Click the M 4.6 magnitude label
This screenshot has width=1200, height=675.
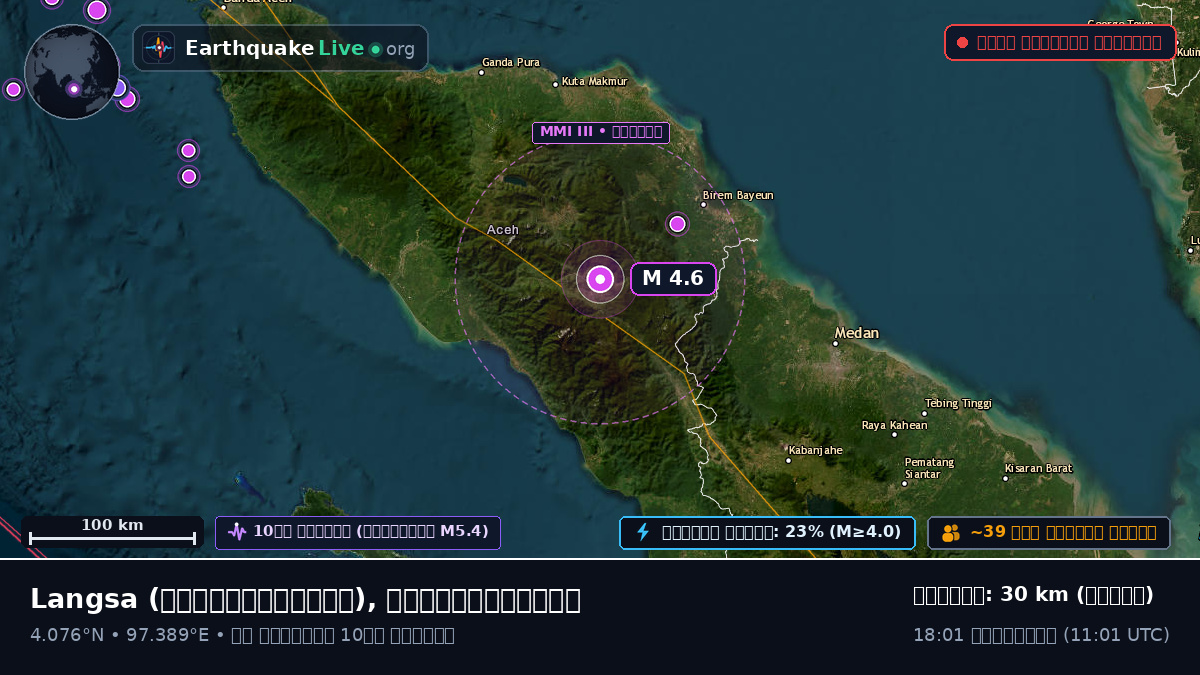coord(673,279)
